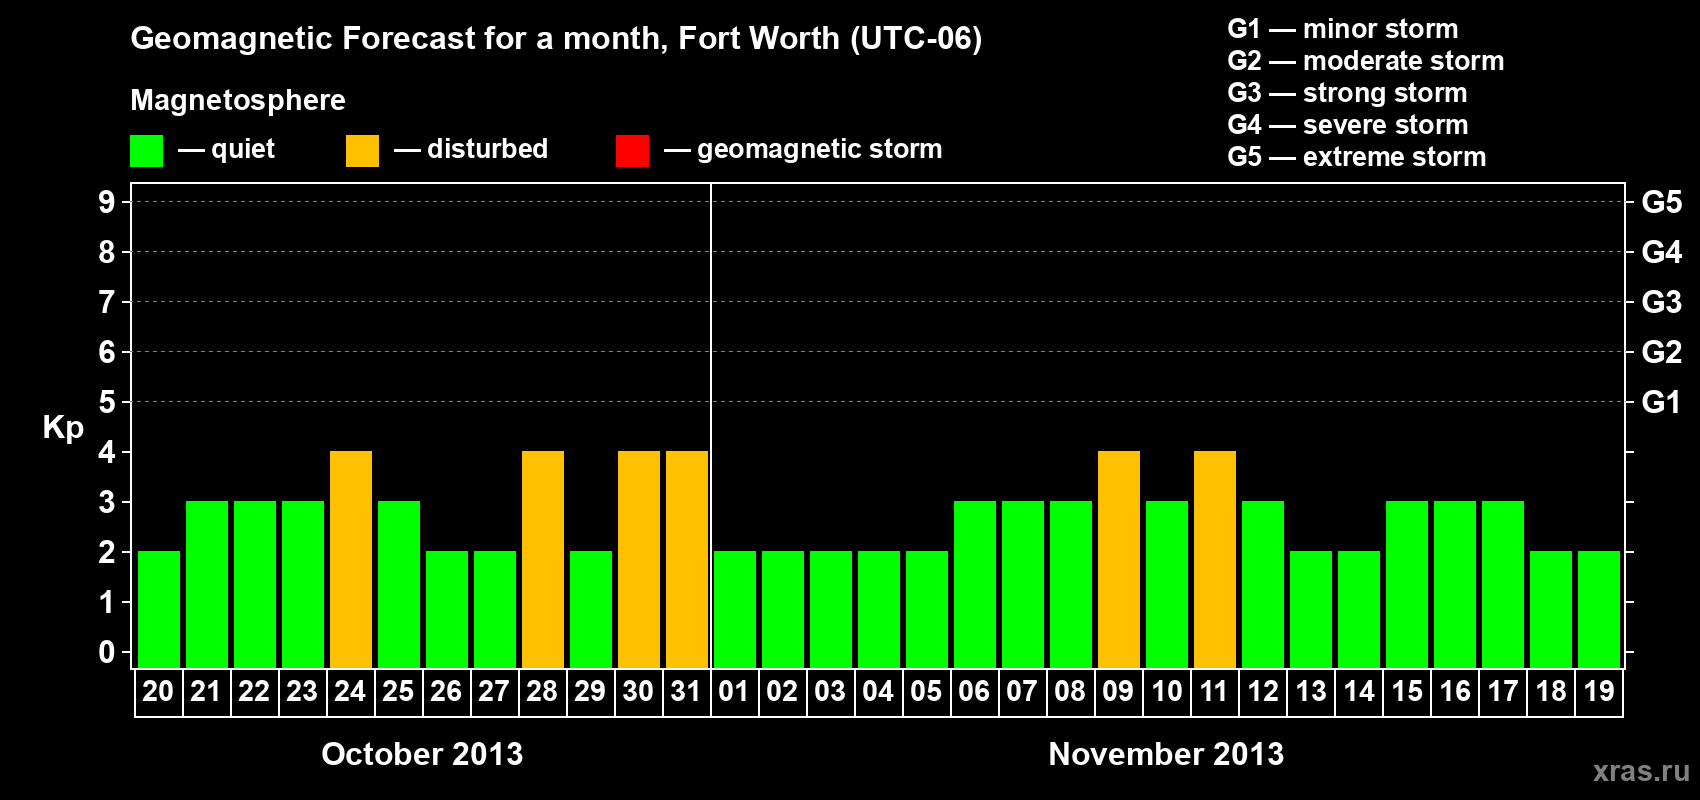Click the date cell 03 in November
This screenshot has height=800, width=1700.
tap(831, 692)
